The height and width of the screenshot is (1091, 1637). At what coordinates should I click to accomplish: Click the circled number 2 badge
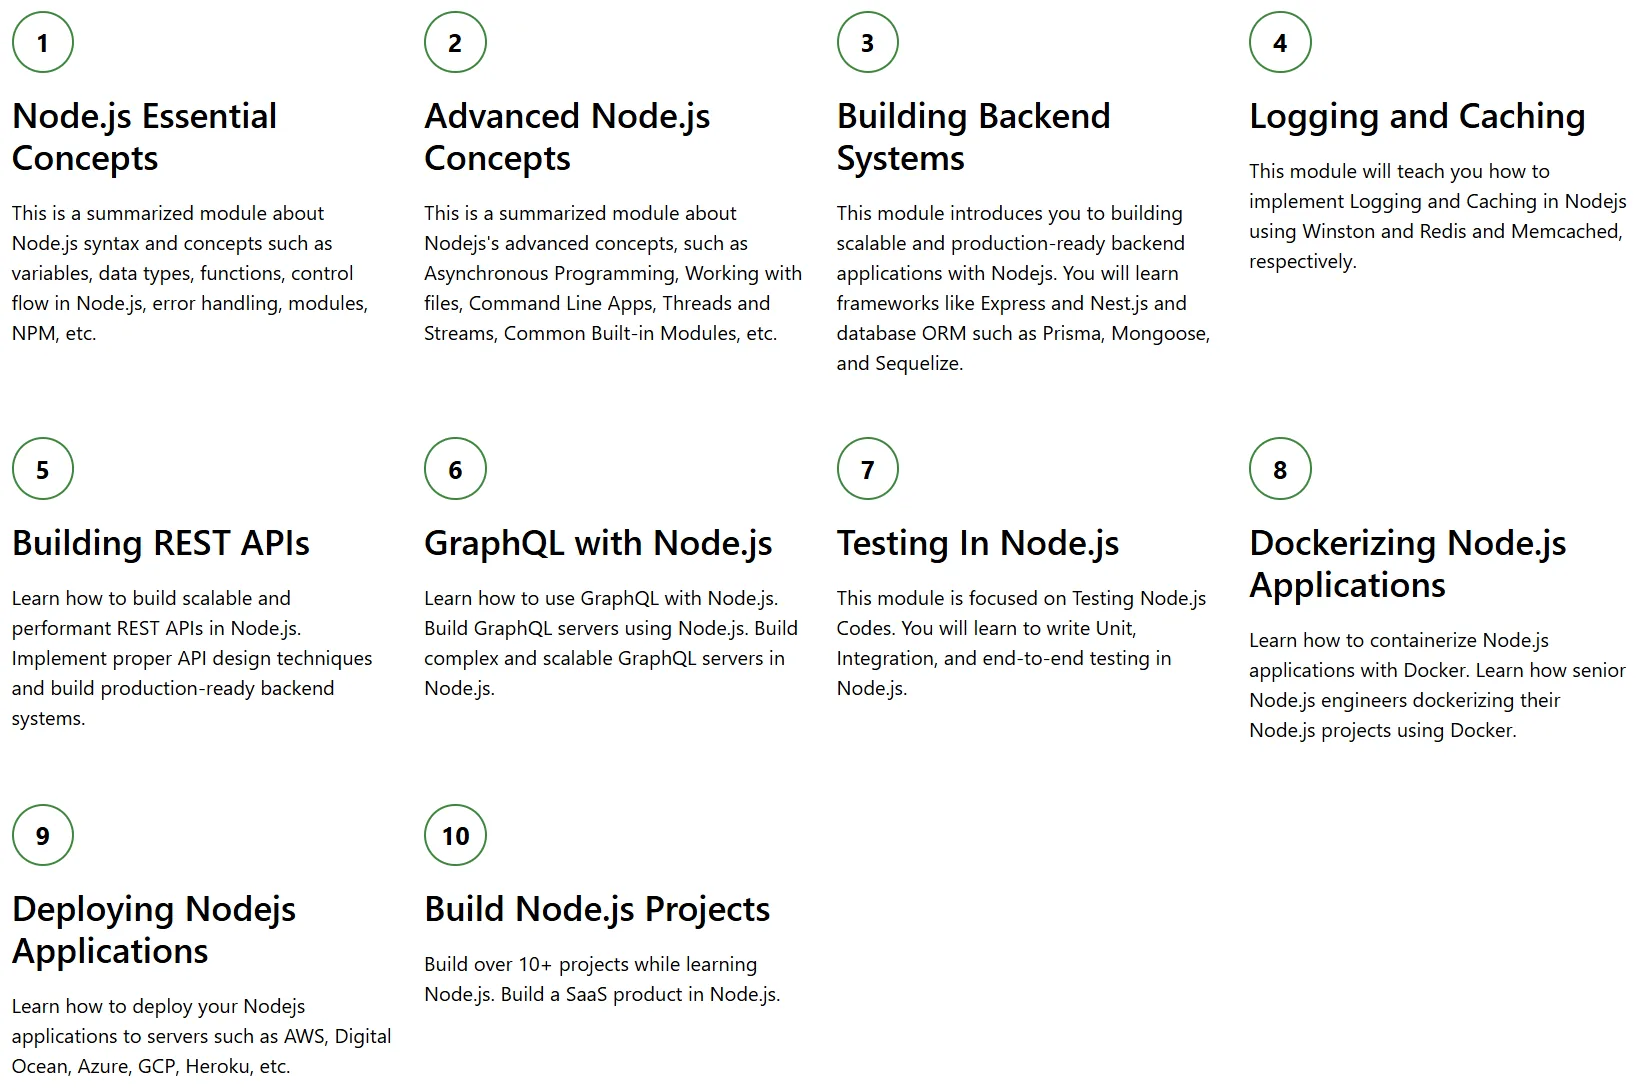coord(455,42)
